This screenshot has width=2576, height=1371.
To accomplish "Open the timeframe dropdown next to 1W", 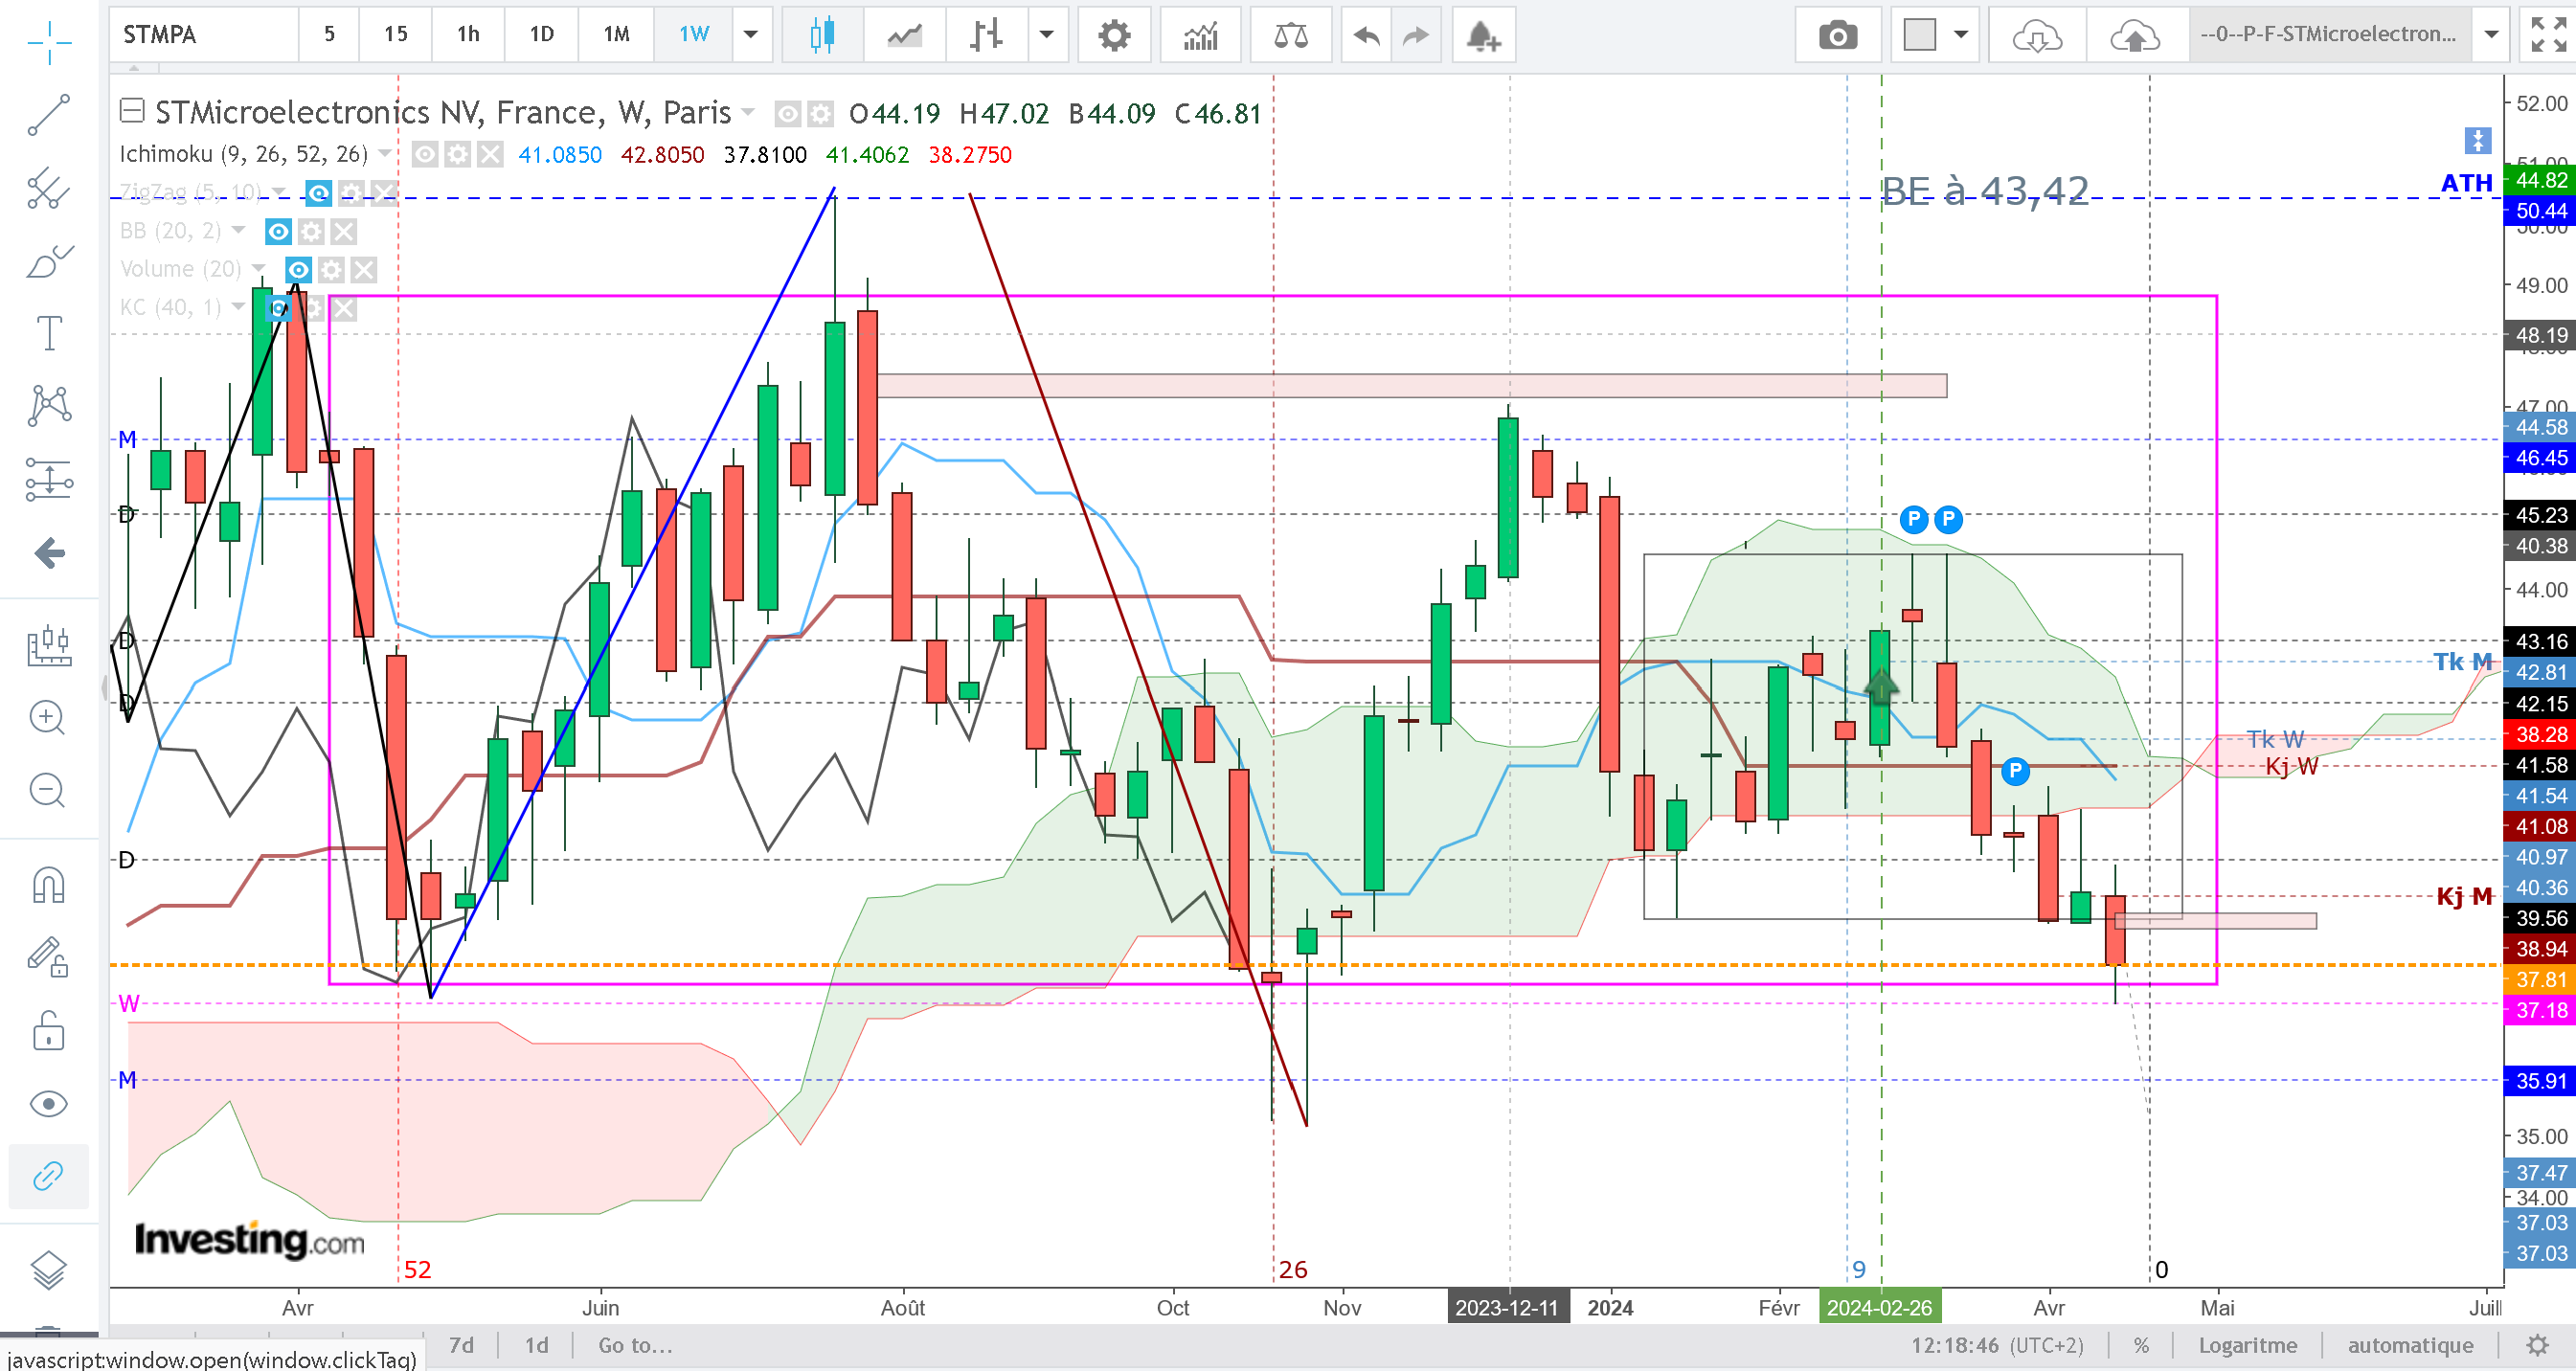I will tap(750, 35).
